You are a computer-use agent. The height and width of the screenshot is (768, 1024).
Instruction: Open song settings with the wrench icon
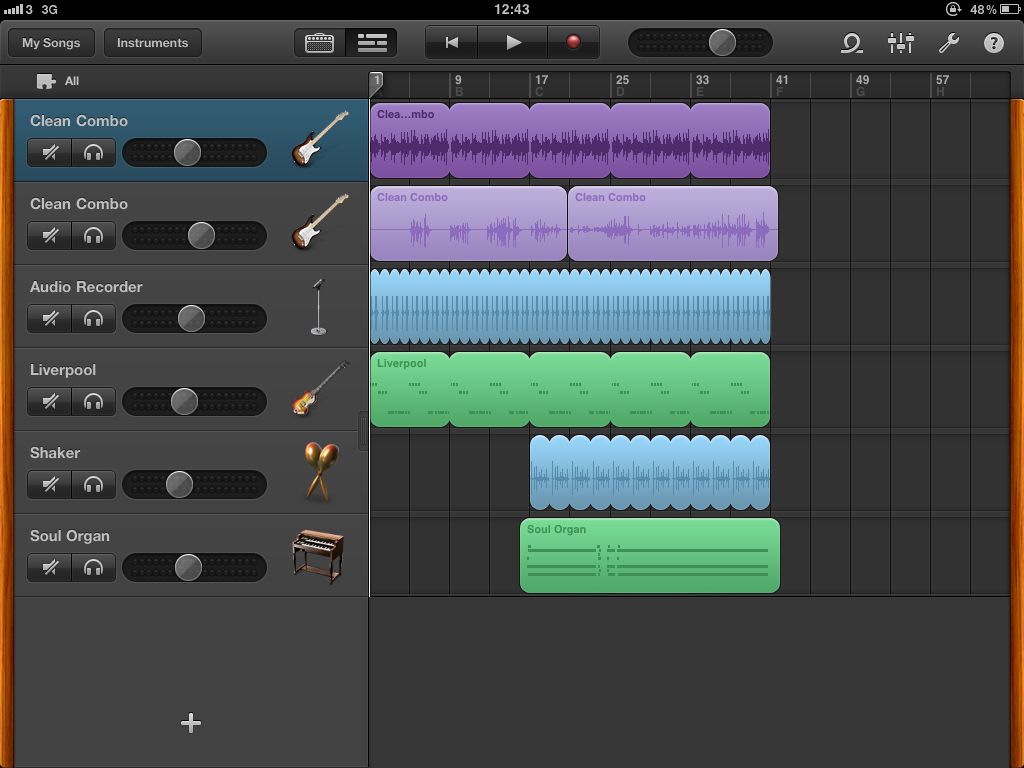click(x=950, y=43)
